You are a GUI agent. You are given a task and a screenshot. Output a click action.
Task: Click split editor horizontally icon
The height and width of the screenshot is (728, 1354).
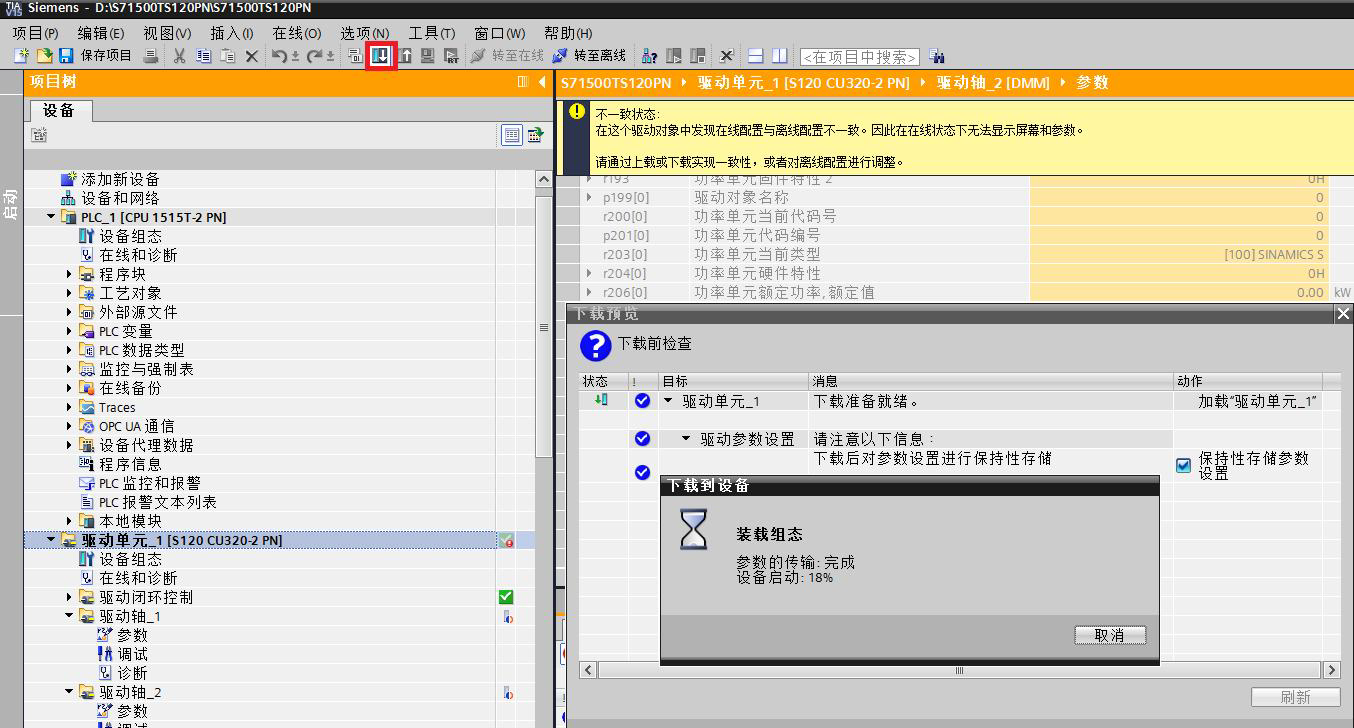(756, 56)
